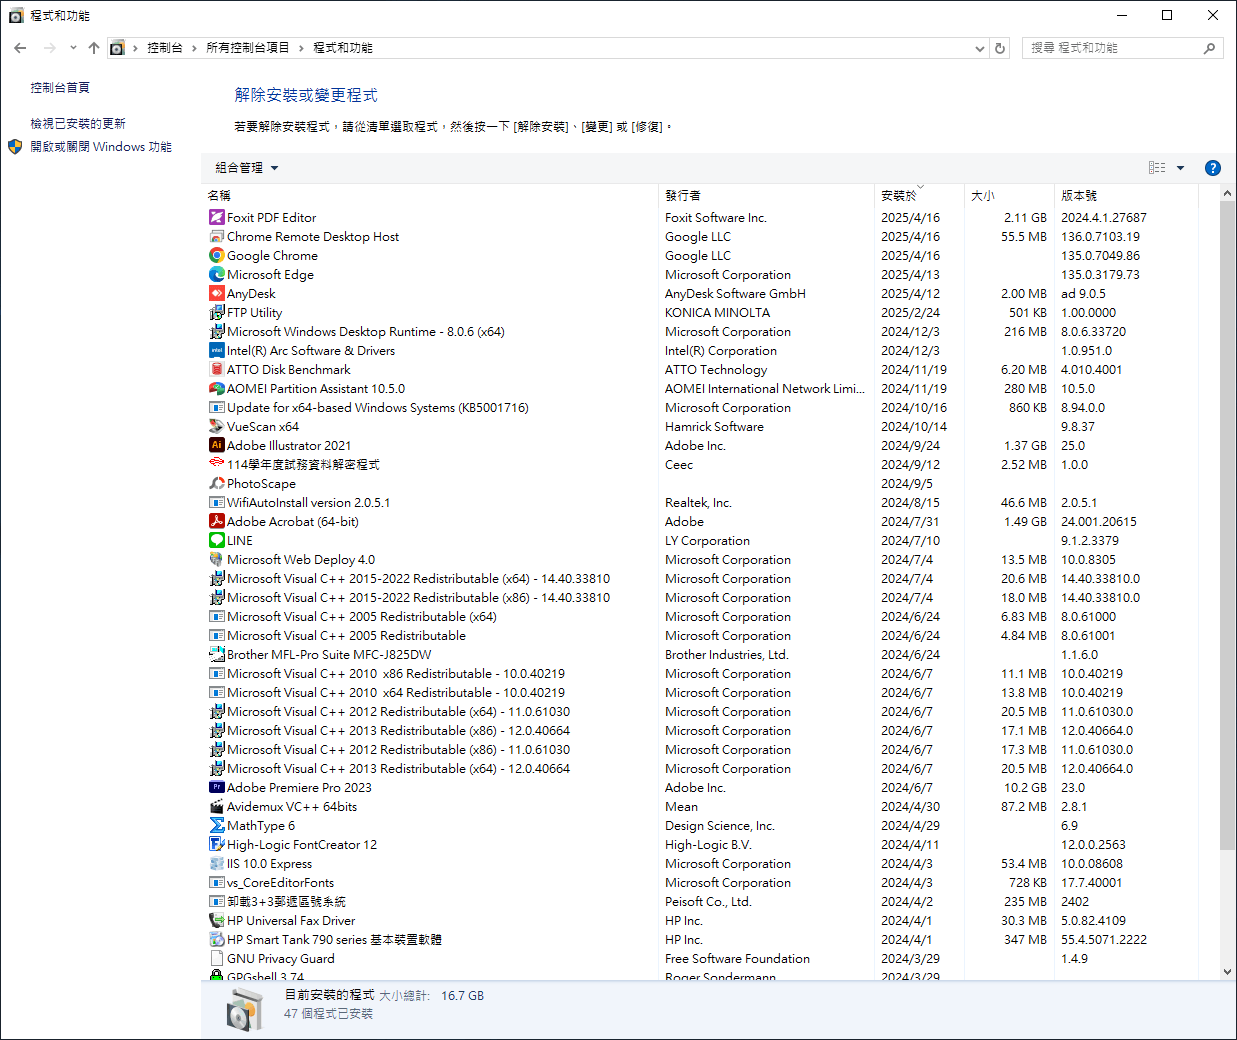Select the Avidemux VC++ 64bits icon

click(x=217, y=806)
